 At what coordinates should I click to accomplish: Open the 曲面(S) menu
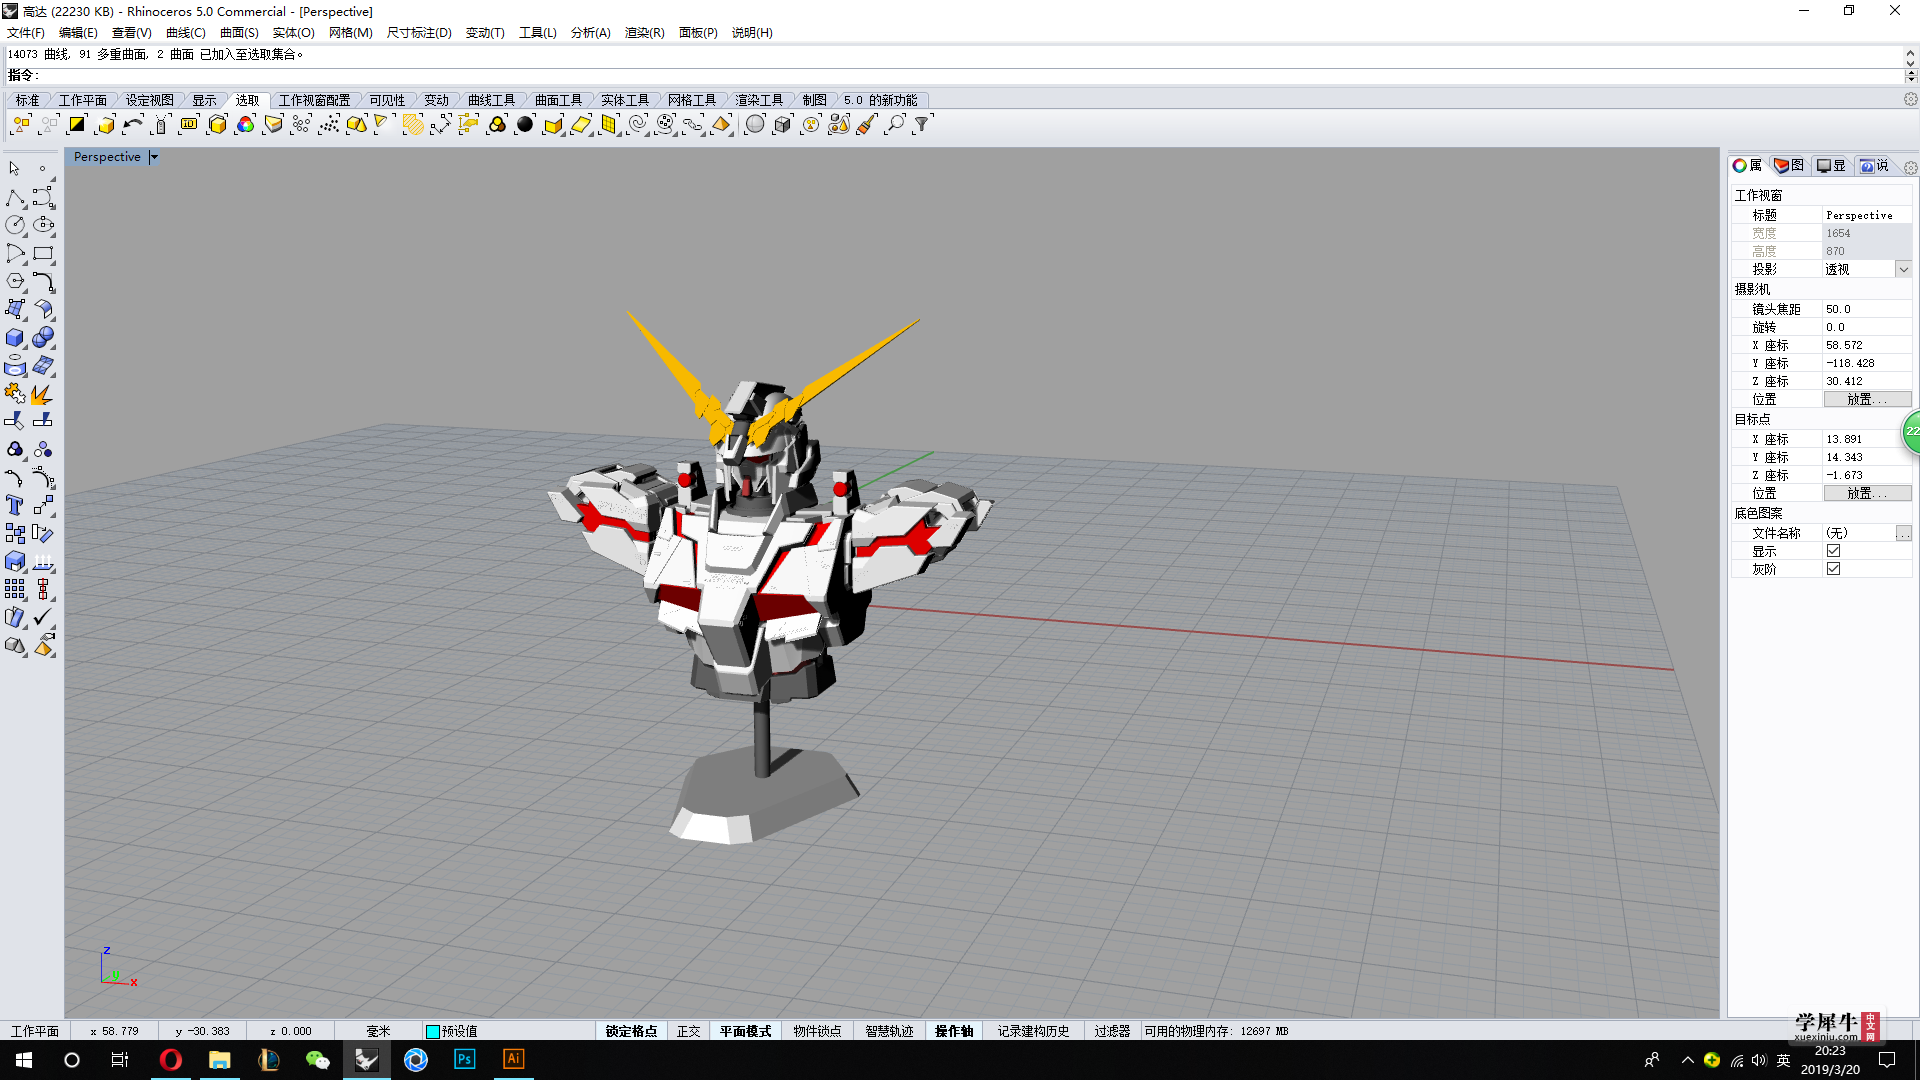tap(239, 33)
